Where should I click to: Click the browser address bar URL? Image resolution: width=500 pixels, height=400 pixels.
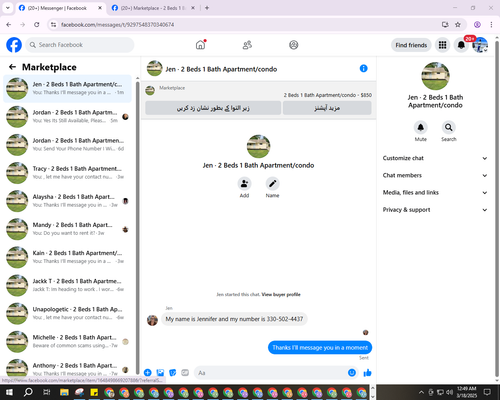click(x=117, y=25)
